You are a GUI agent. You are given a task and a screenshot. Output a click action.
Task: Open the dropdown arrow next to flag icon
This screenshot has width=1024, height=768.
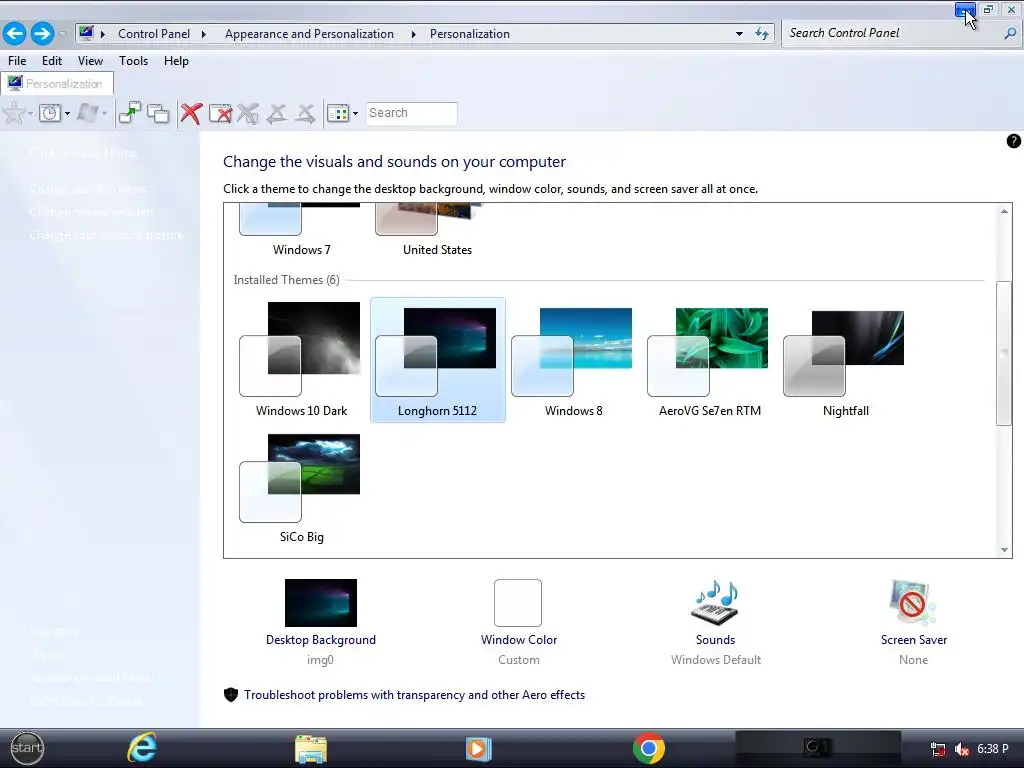pos(104,114)
